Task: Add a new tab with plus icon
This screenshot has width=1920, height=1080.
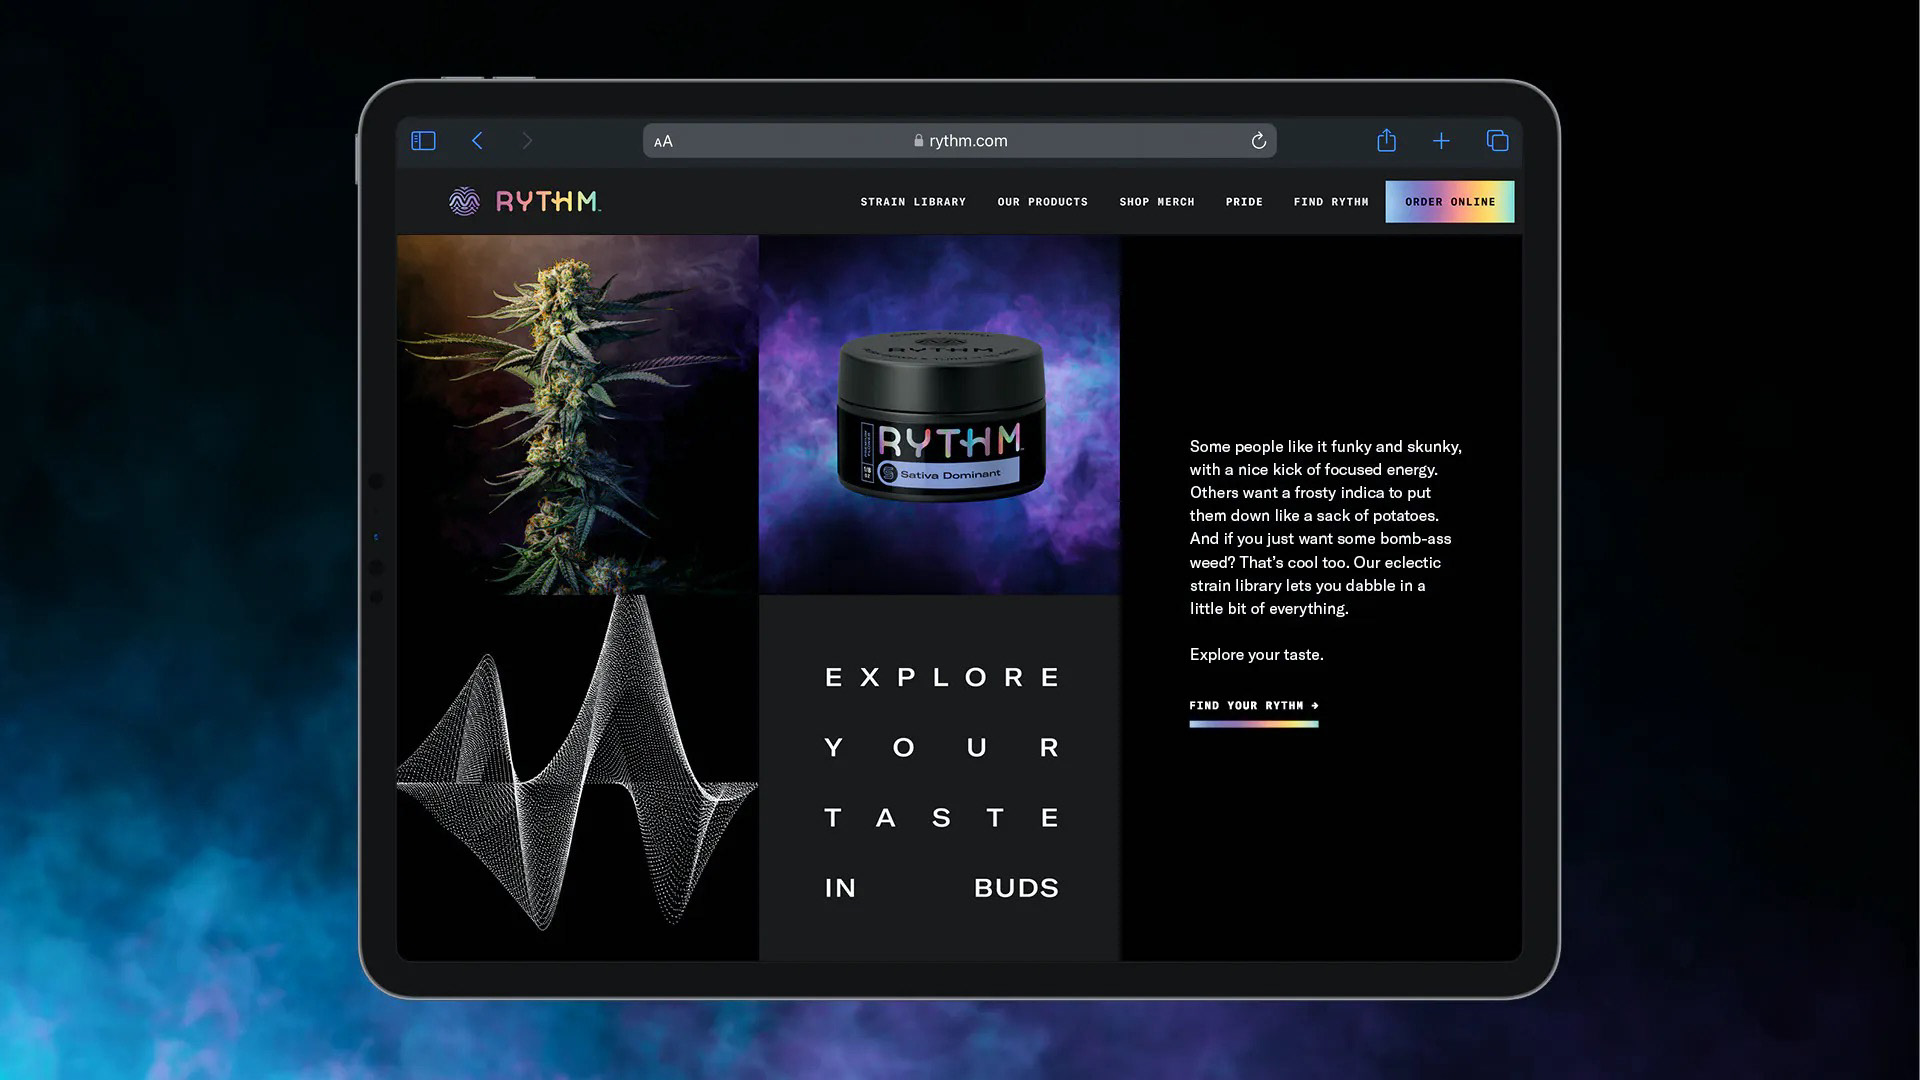Action: click(1441, 141)
